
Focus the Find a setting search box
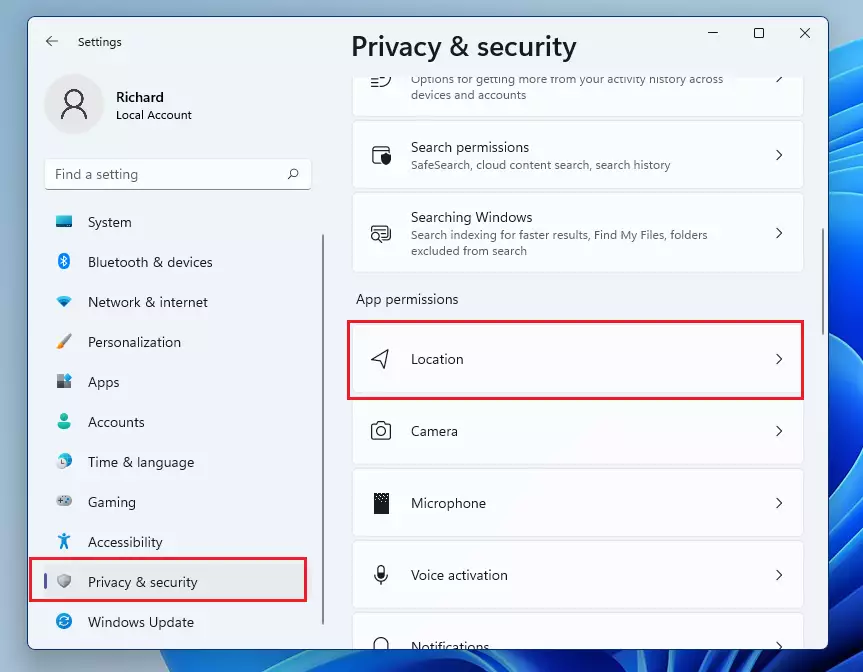coord(178,174)
